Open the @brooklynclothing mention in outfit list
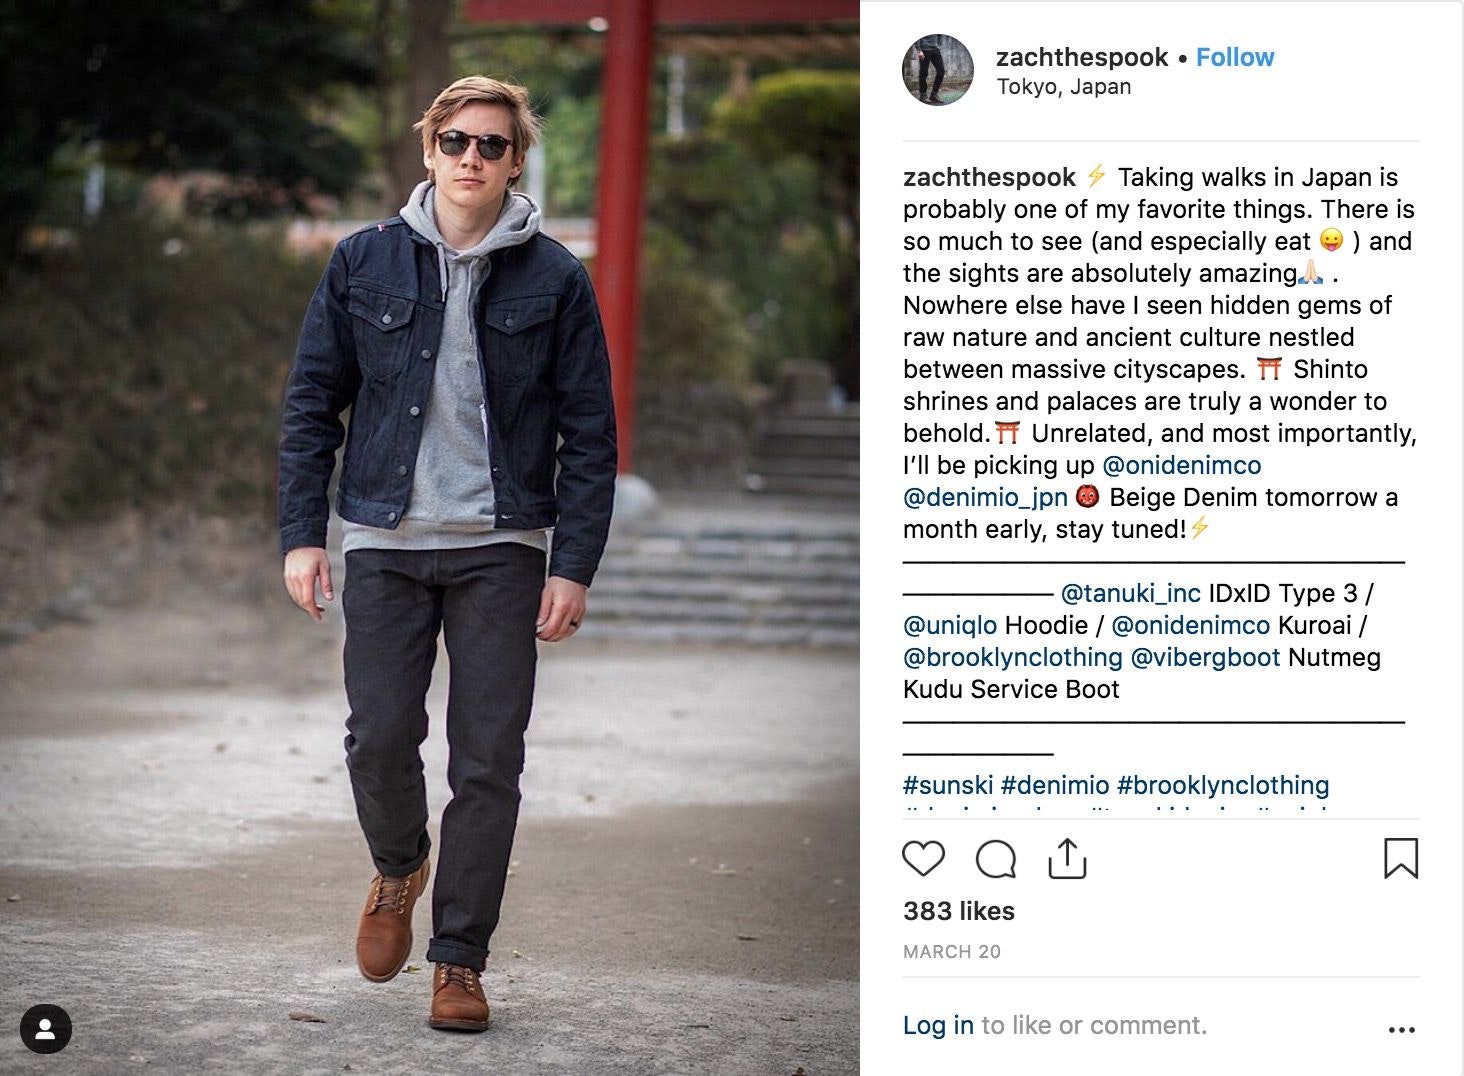The width and height of the screenshot is (1464, 1076). (x=1013, y=657)
